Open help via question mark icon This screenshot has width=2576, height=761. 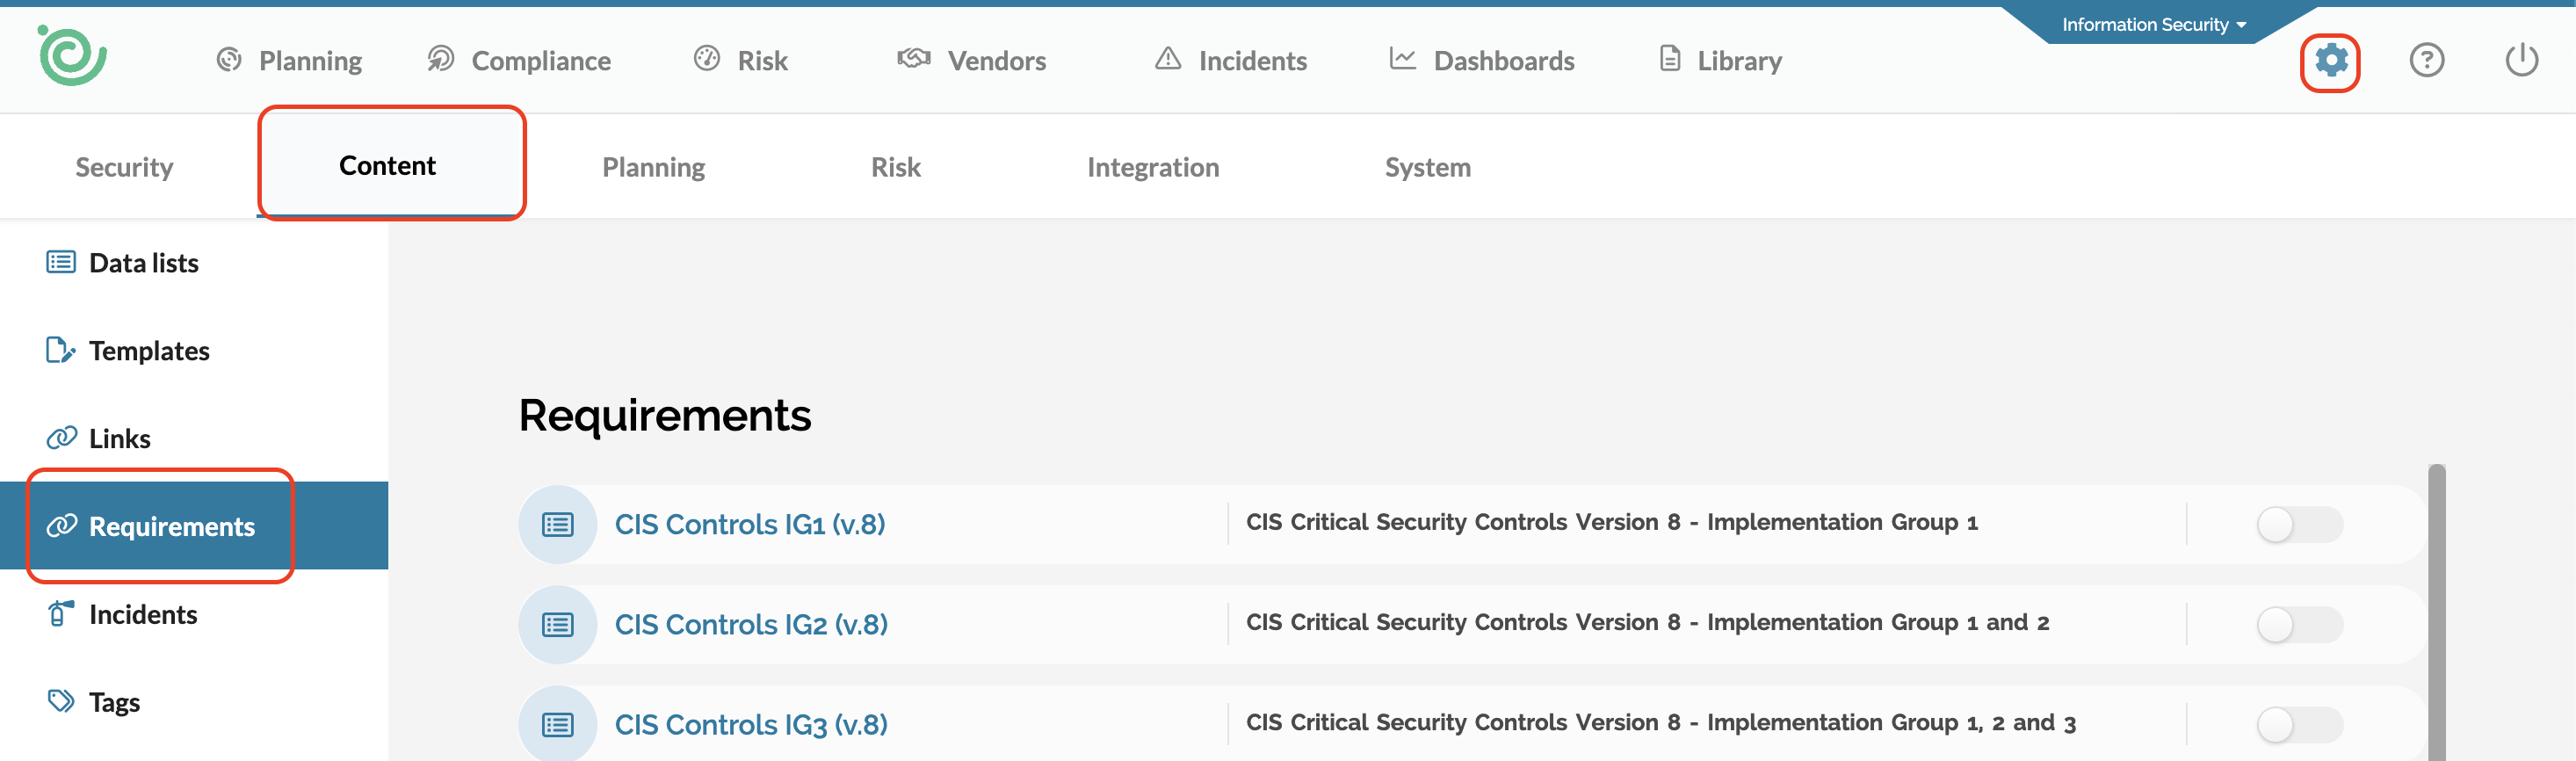coord(2426,61)
